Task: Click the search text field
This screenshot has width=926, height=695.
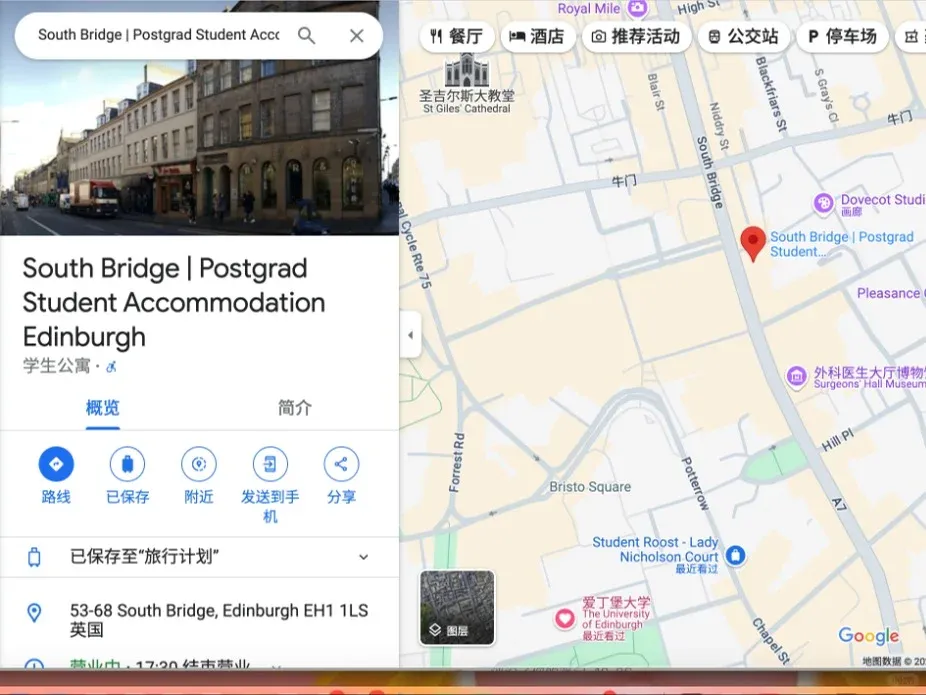Action: [158, 35]
